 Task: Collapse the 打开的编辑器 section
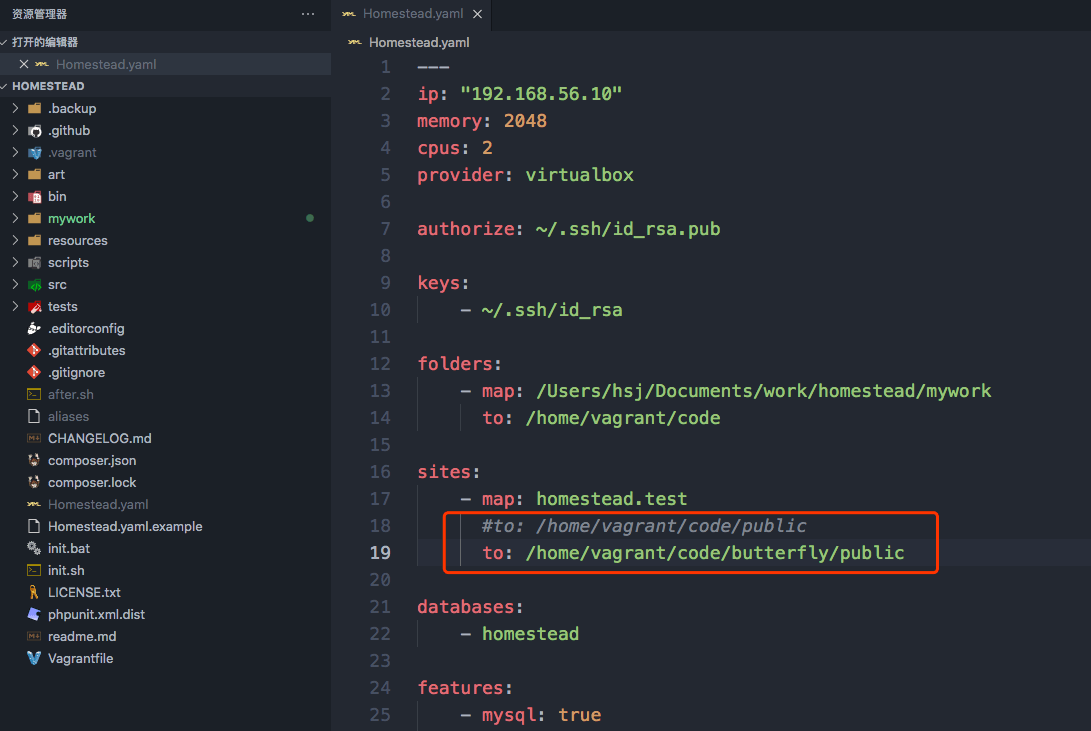pos(45,42)
